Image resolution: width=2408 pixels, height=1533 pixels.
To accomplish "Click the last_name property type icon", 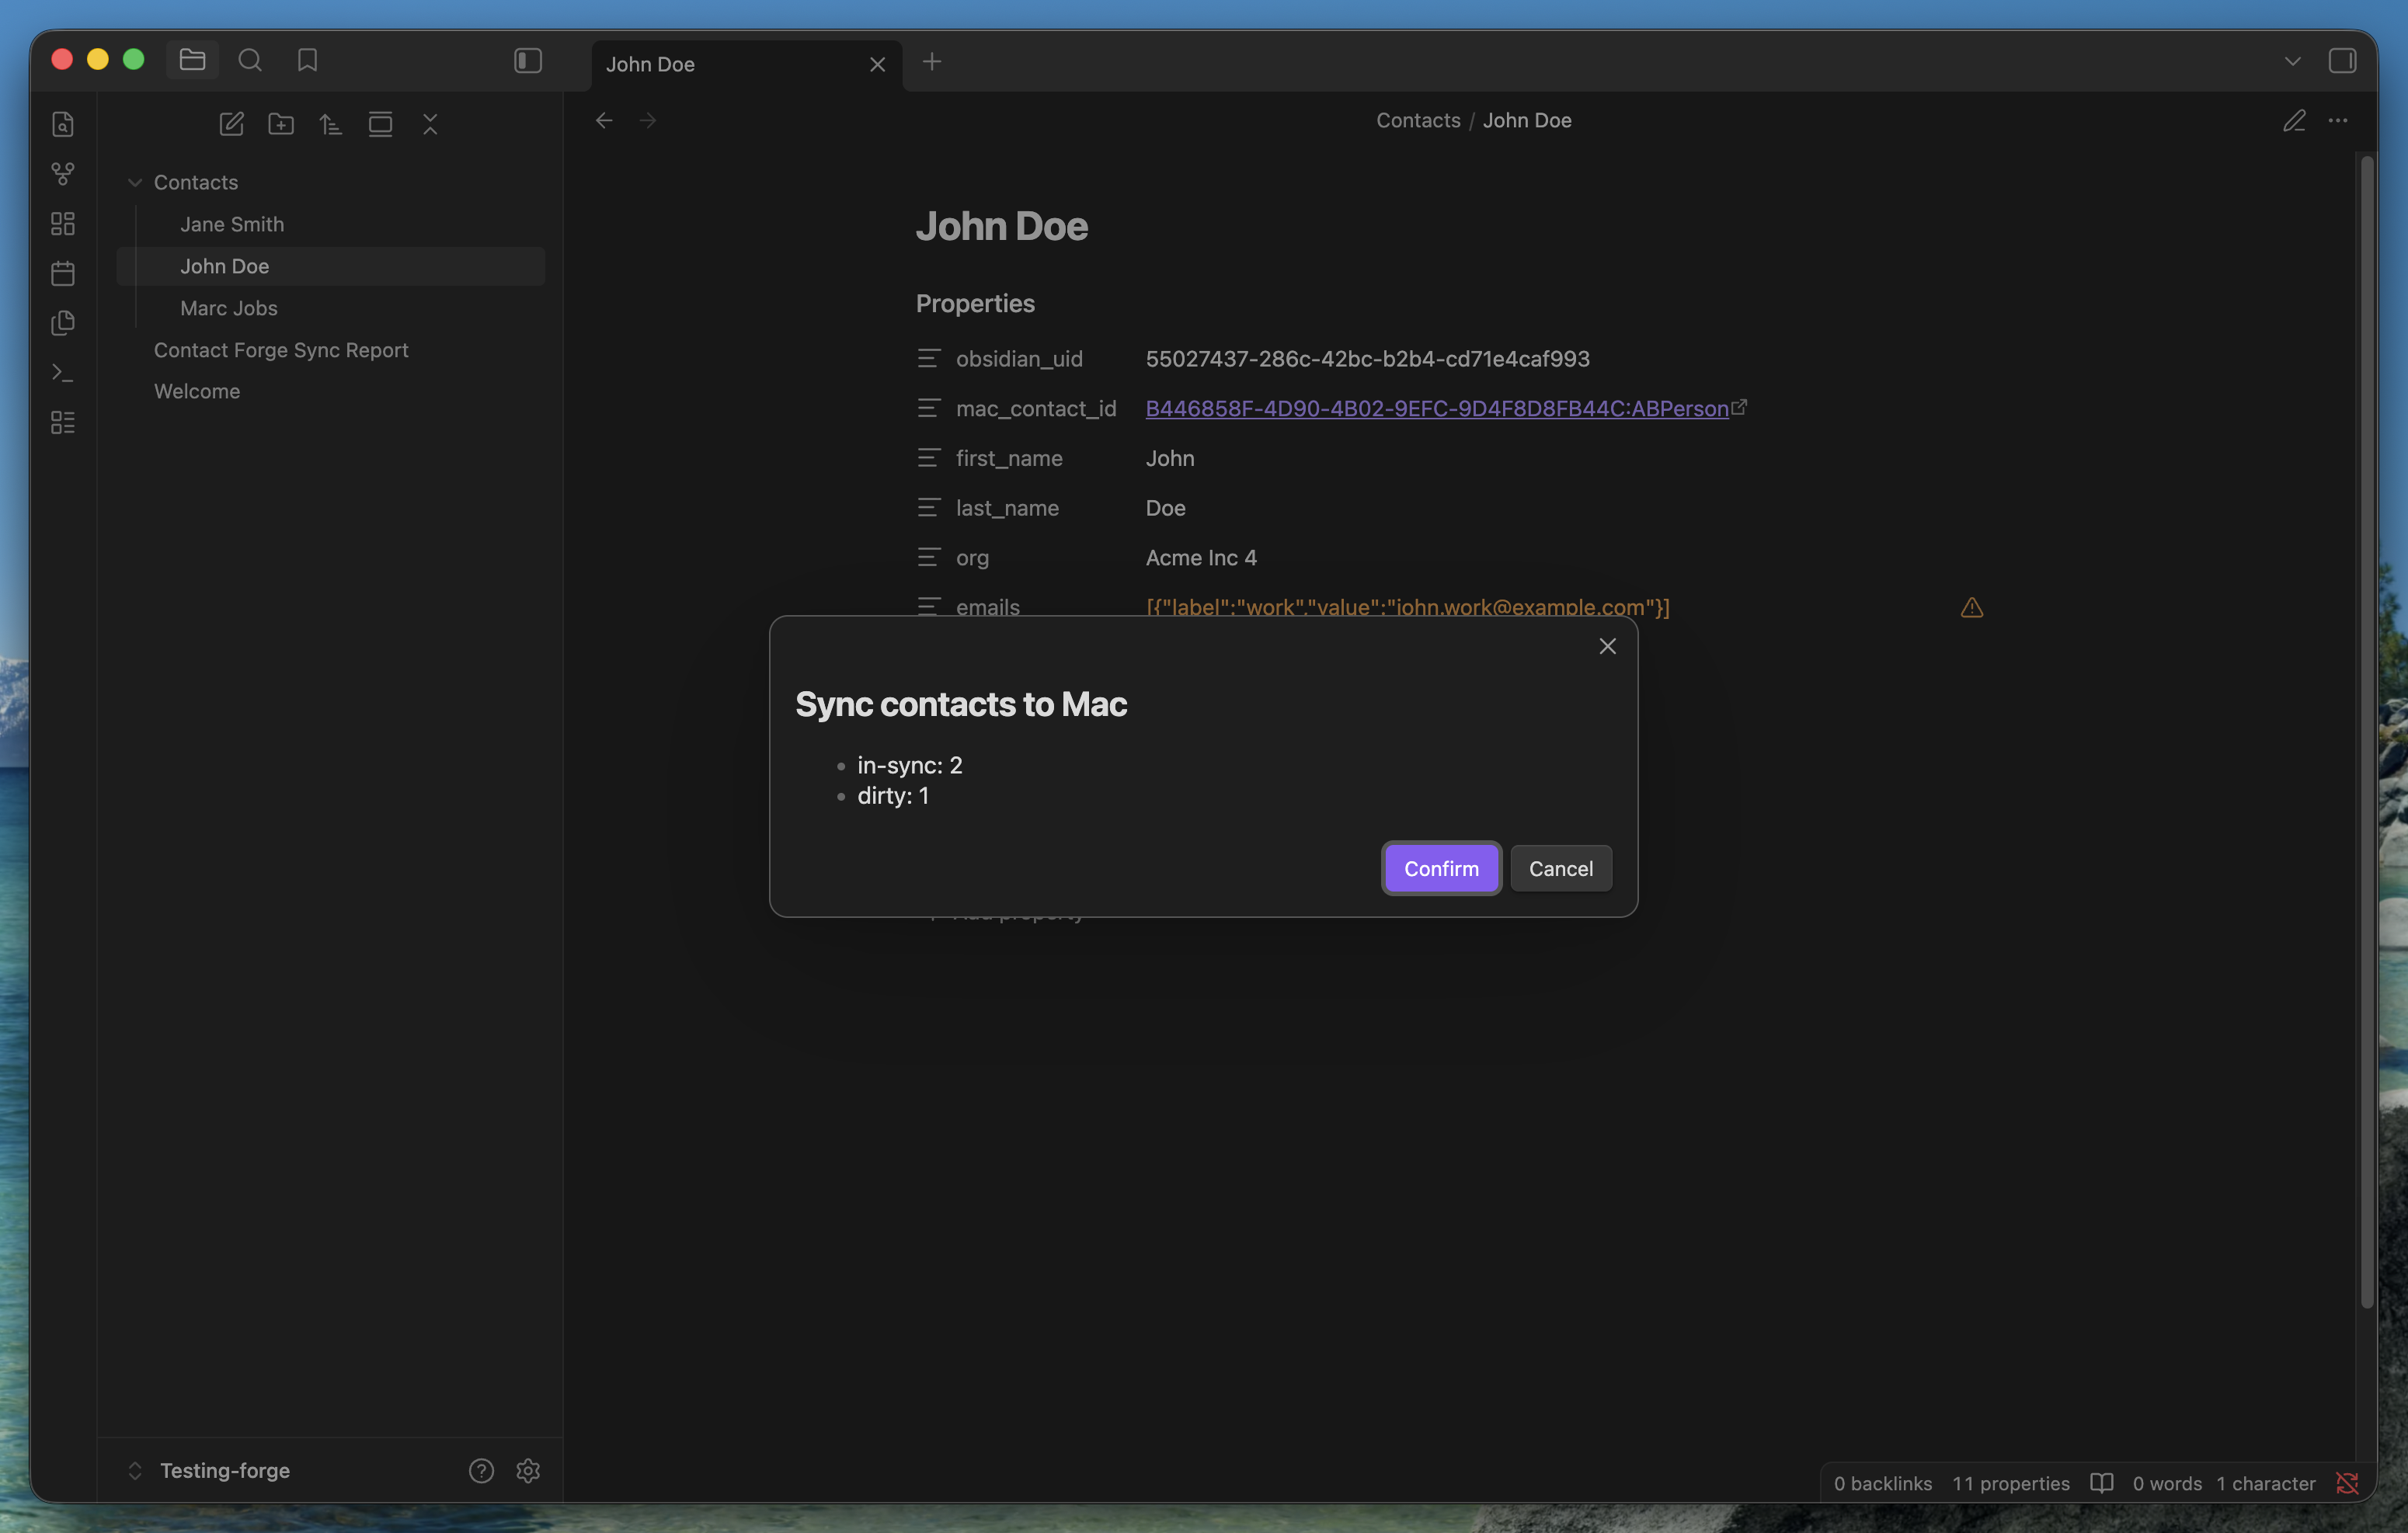I will tap(929, 507).
